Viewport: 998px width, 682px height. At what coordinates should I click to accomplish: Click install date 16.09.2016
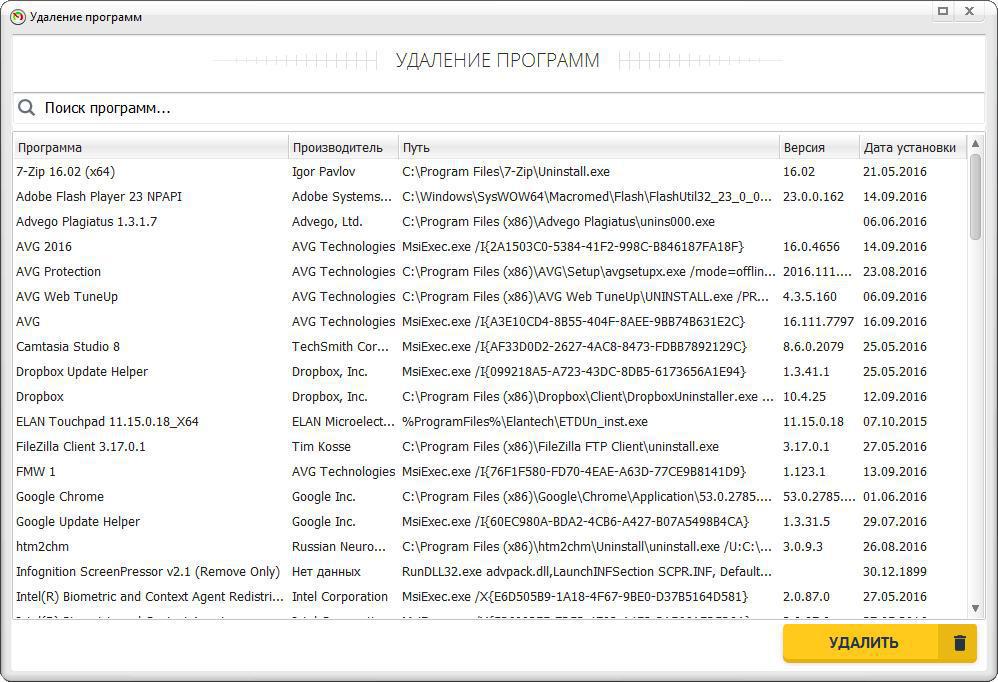coord(894,322)
